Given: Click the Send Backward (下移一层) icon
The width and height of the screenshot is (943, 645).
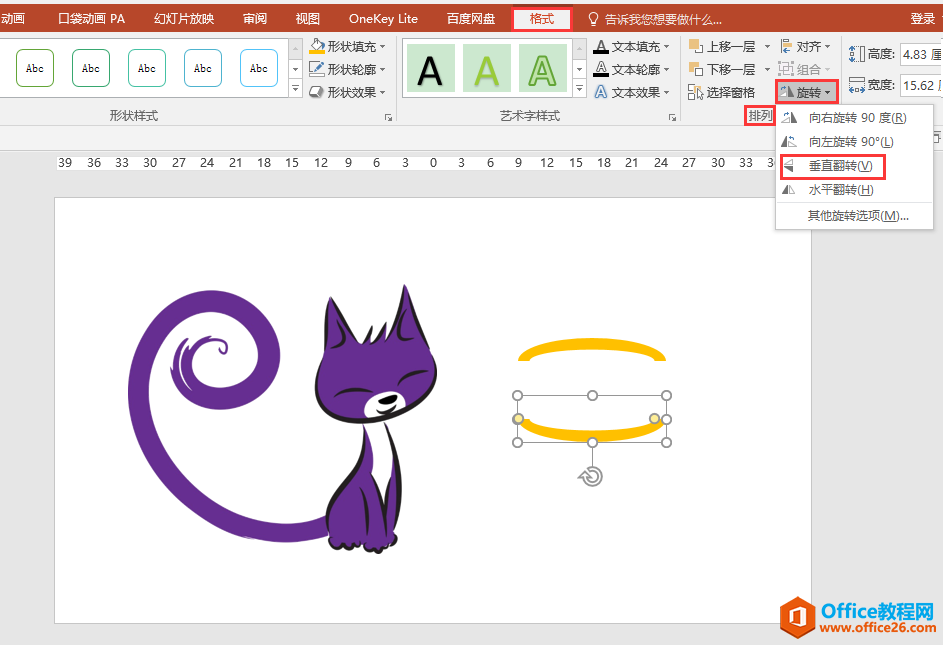Looking at the screenshot, I should point(696,69).
